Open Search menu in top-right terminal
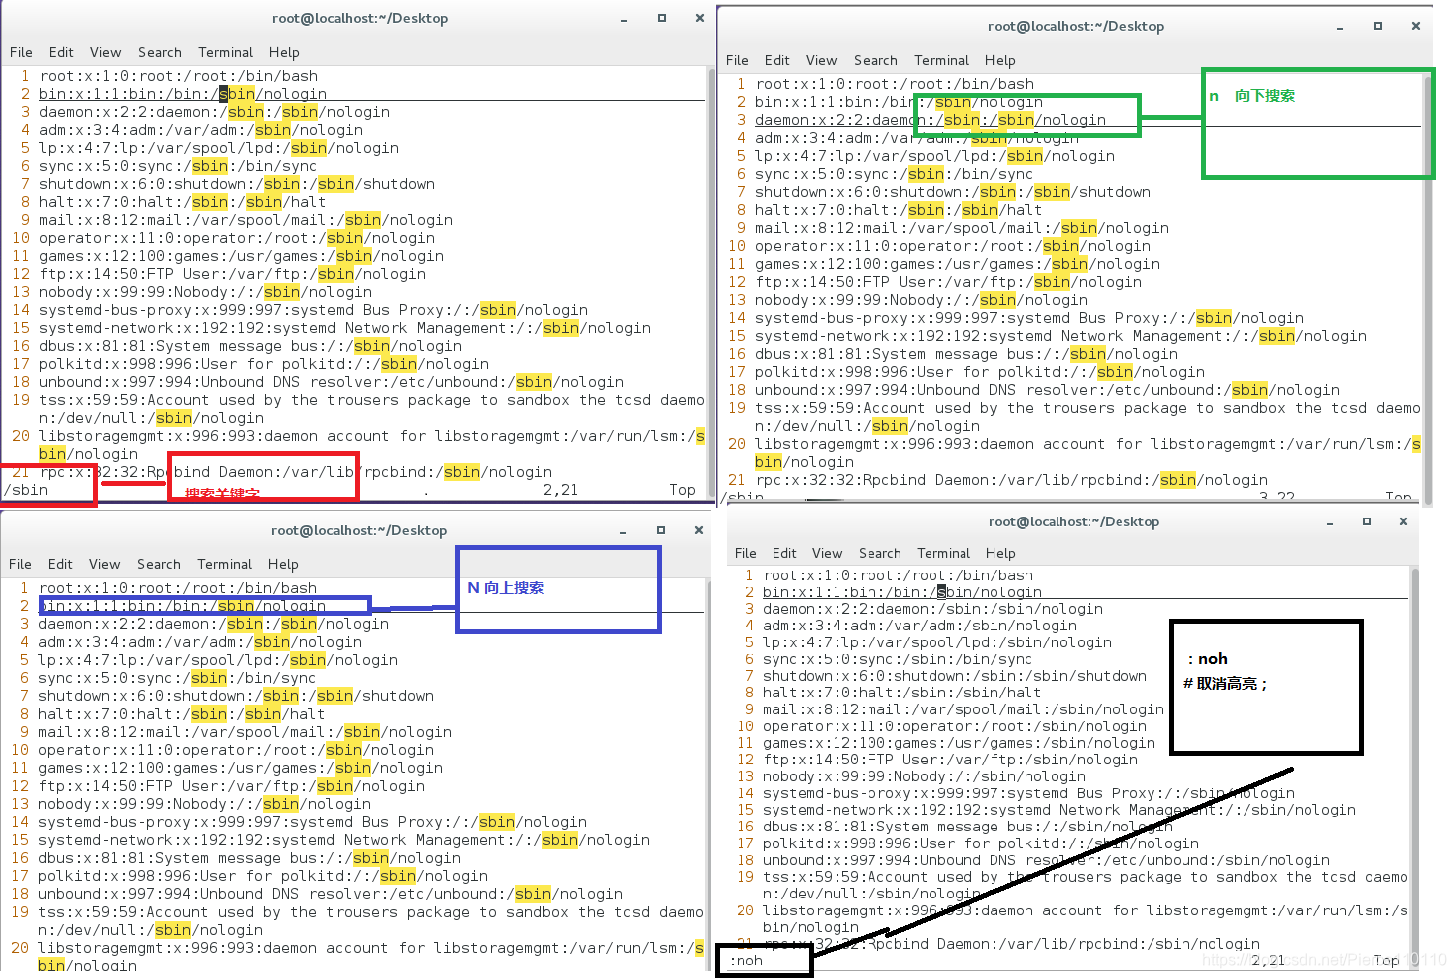The width and height of the screenshot is (1456, 978). click(x=876, y=60)
